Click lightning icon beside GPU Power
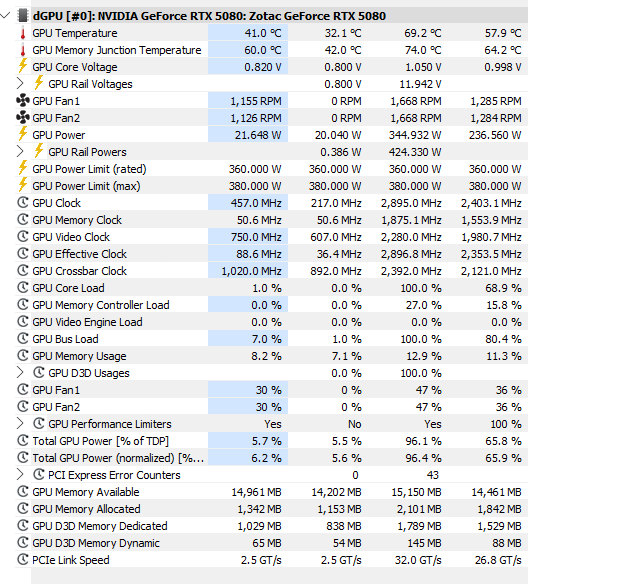The image size is (629, 584). pos(23,134)
